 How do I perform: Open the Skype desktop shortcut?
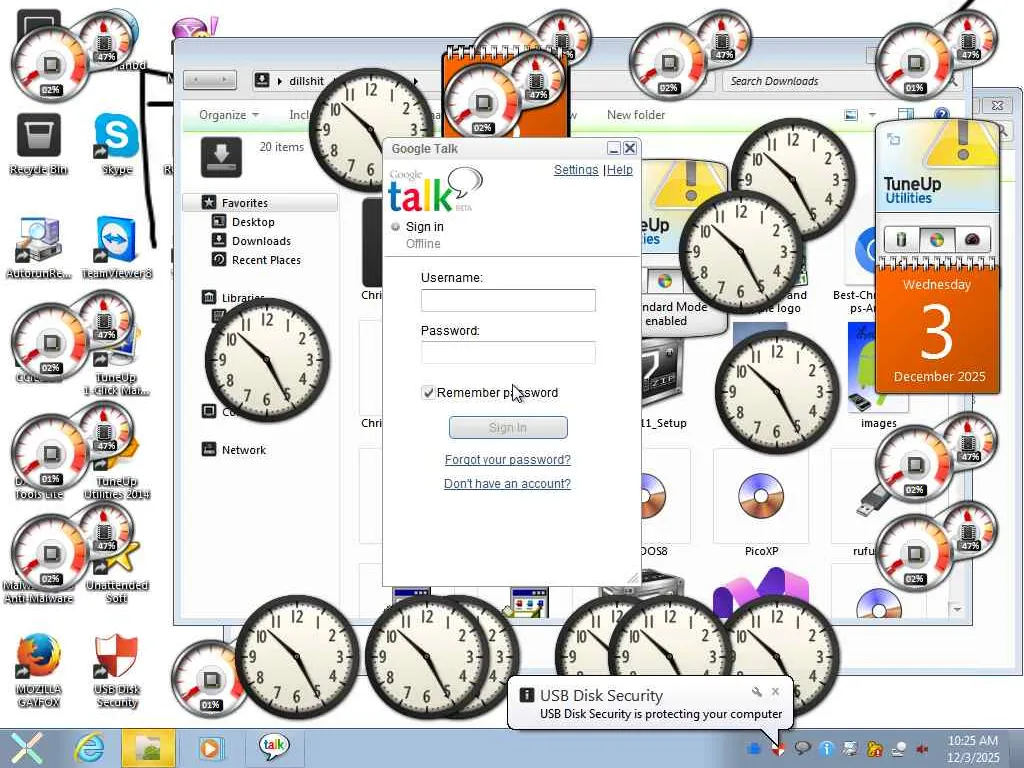tap(116, 144)
